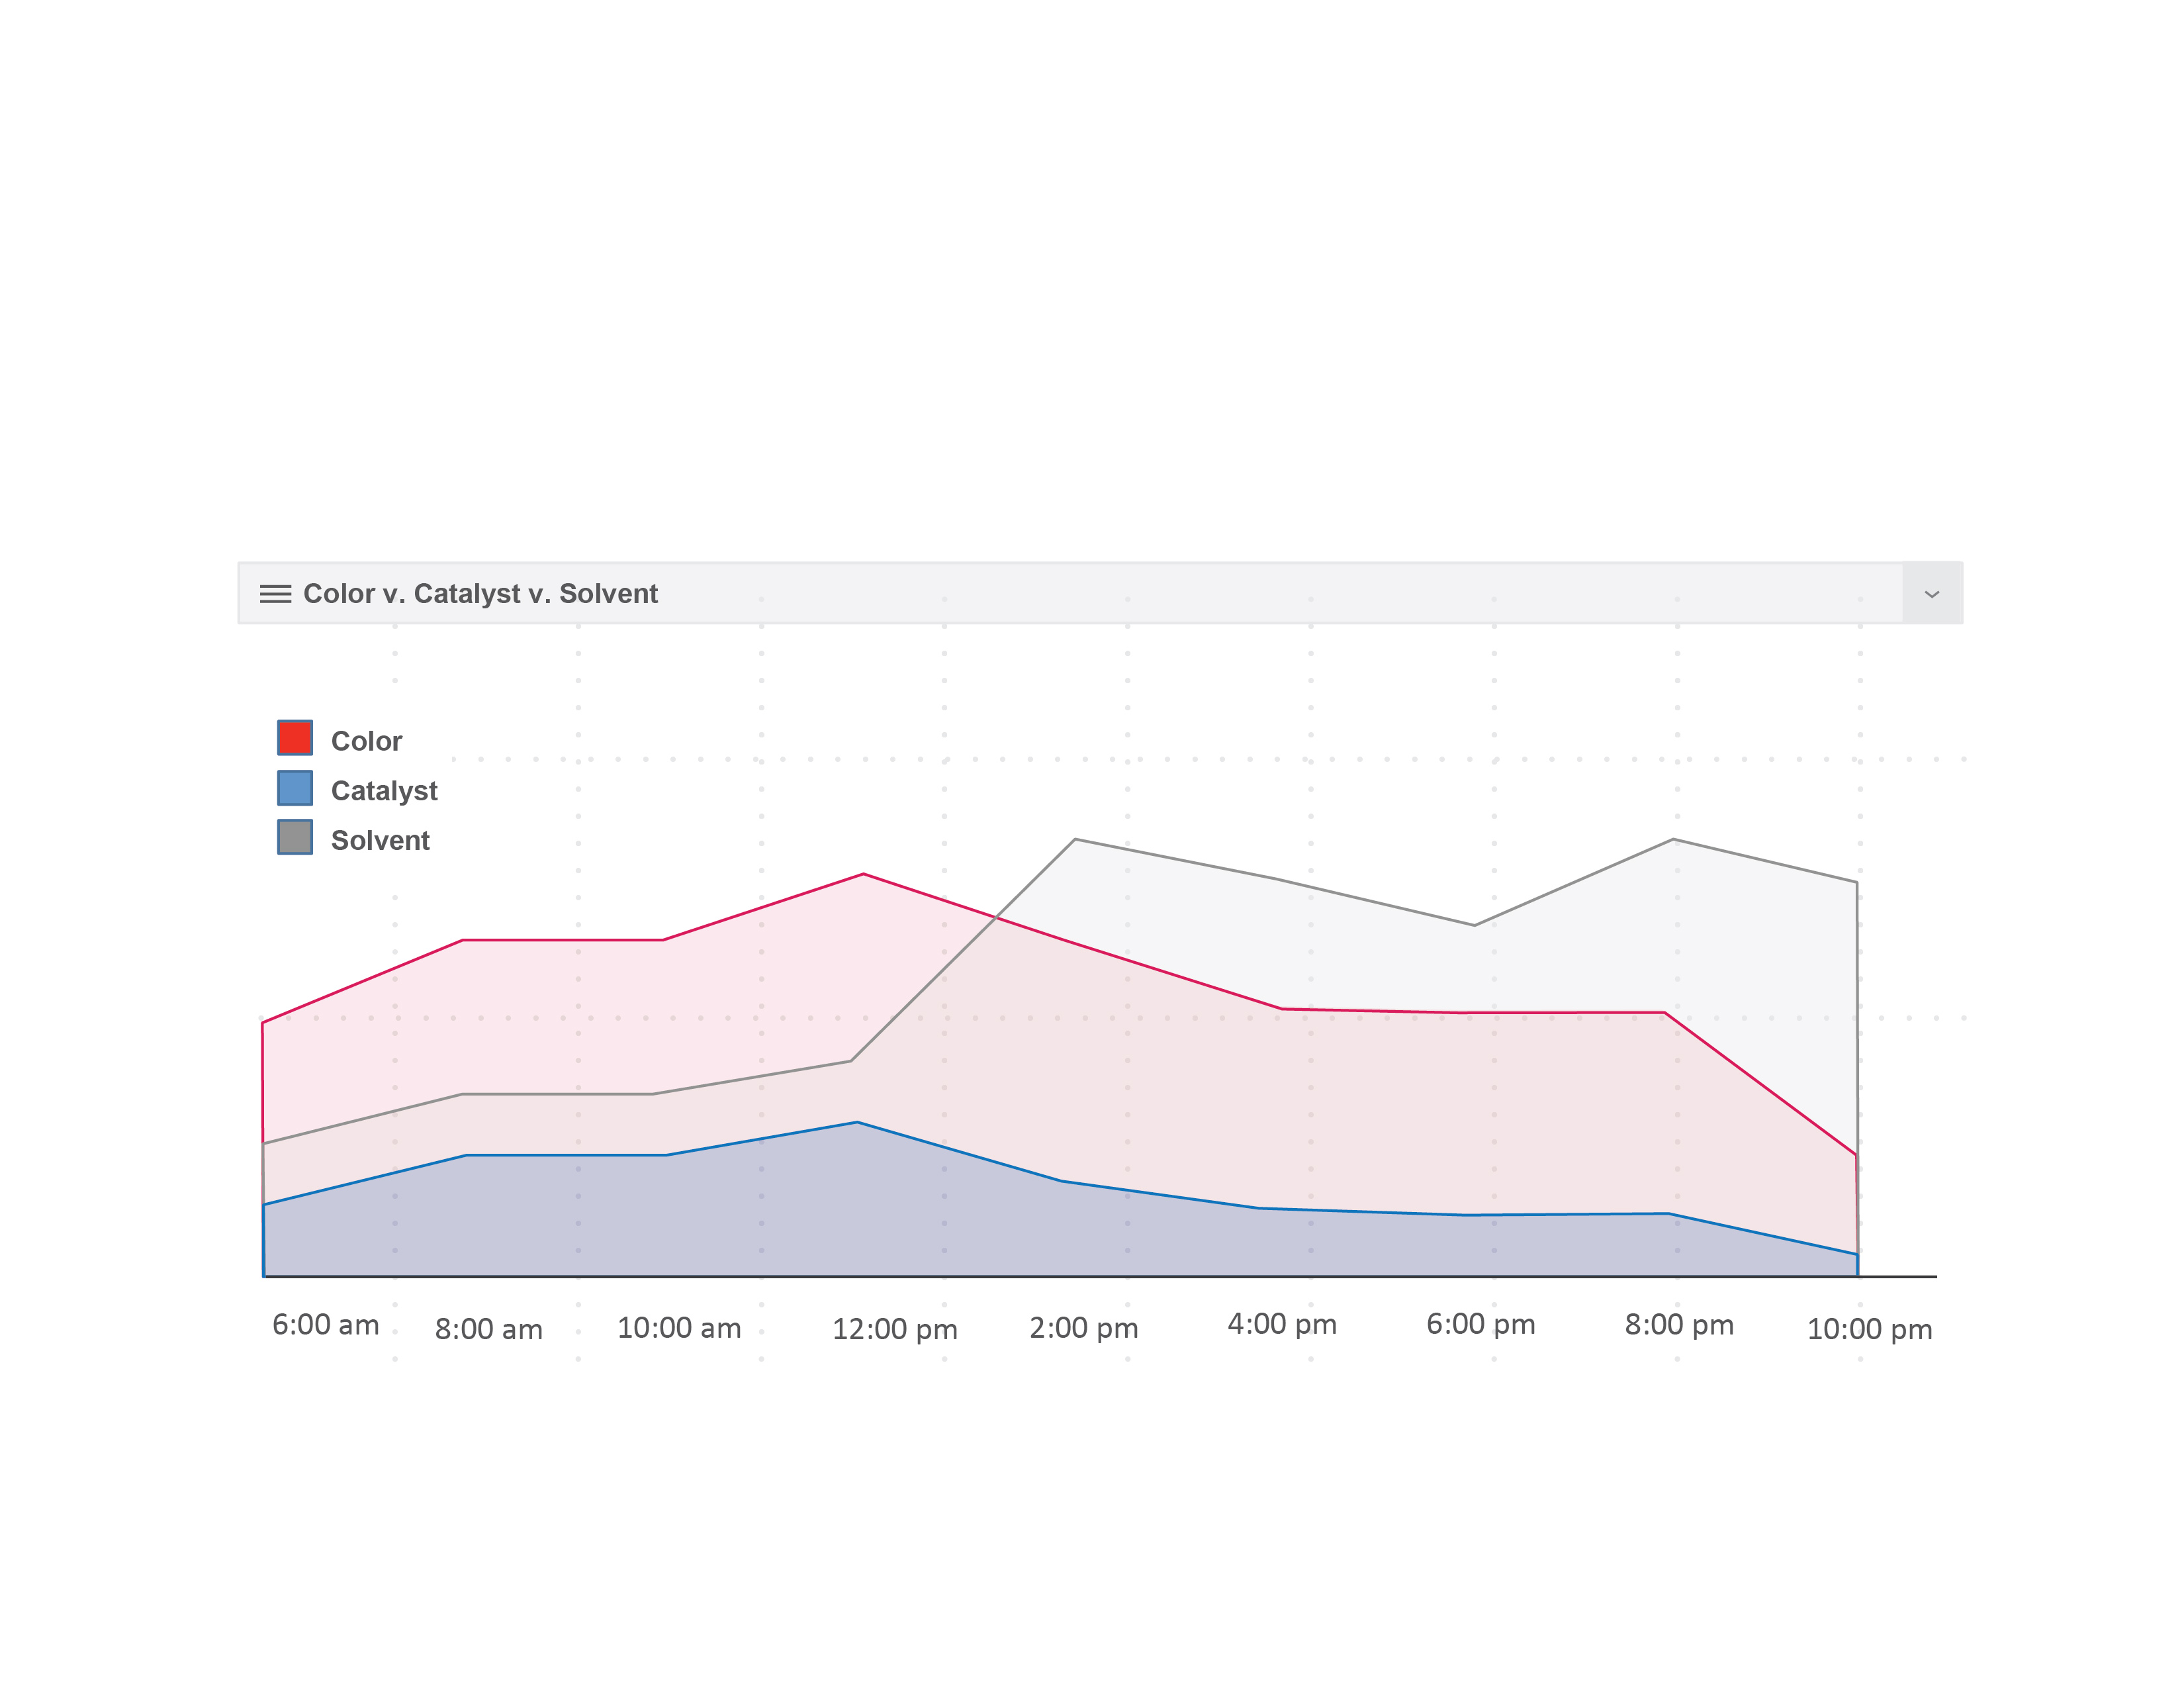Select the 6:00 am axis label

click(x=326, y=1325)
